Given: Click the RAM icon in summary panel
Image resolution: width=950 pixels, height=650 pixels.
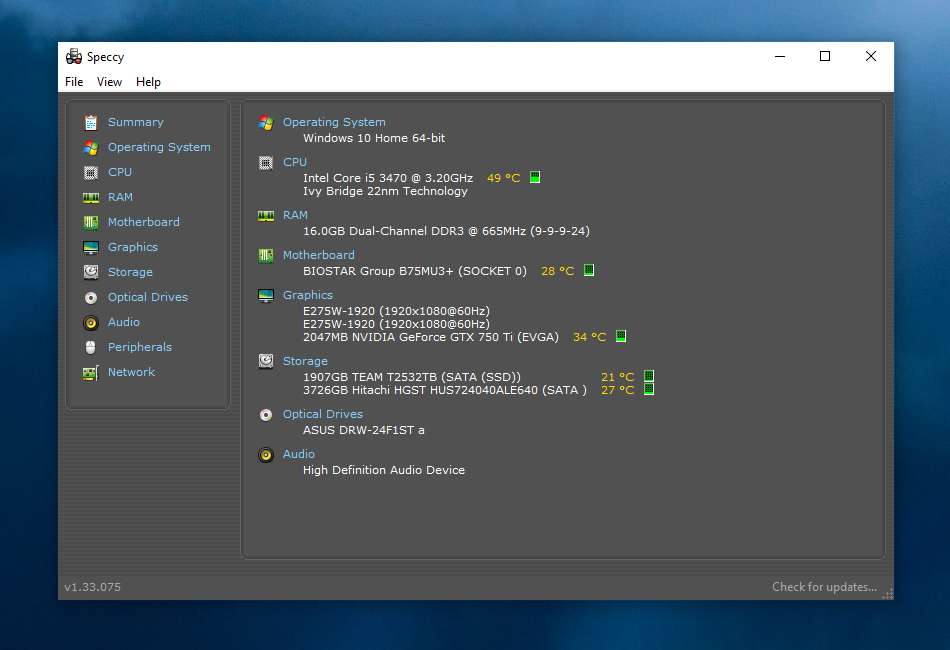Looking at the screenshot, I should pos(266,216).
